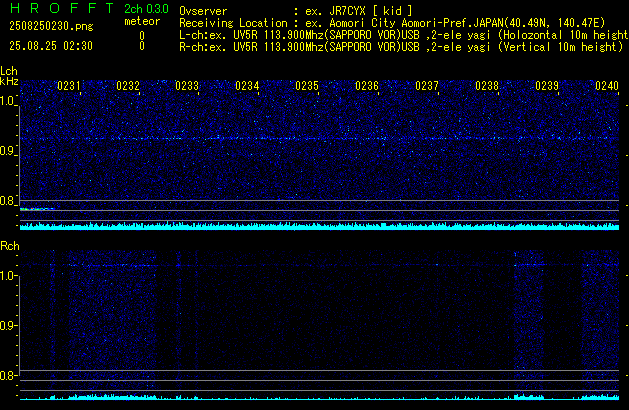The width and height of the screenshot is (629, 410).
Task: Click the HROFFT title text
Action: [62, 8]
